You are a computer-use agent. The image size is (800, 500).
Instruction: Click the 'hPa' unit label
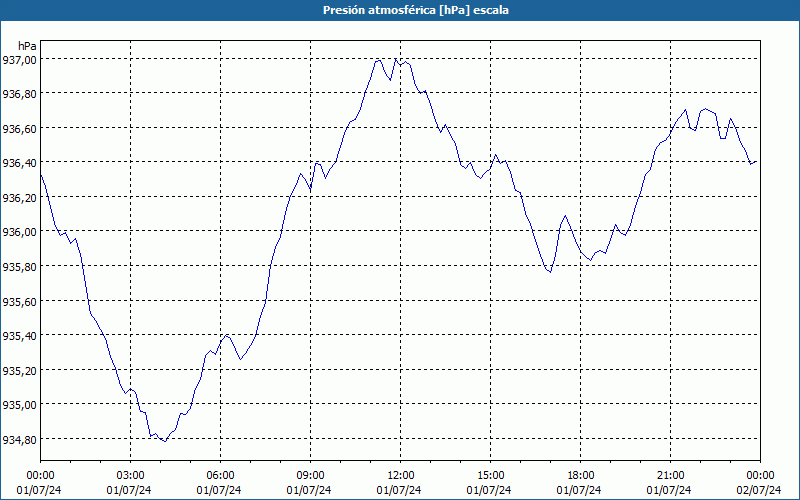pyautogui.click(x=27, y=45)
